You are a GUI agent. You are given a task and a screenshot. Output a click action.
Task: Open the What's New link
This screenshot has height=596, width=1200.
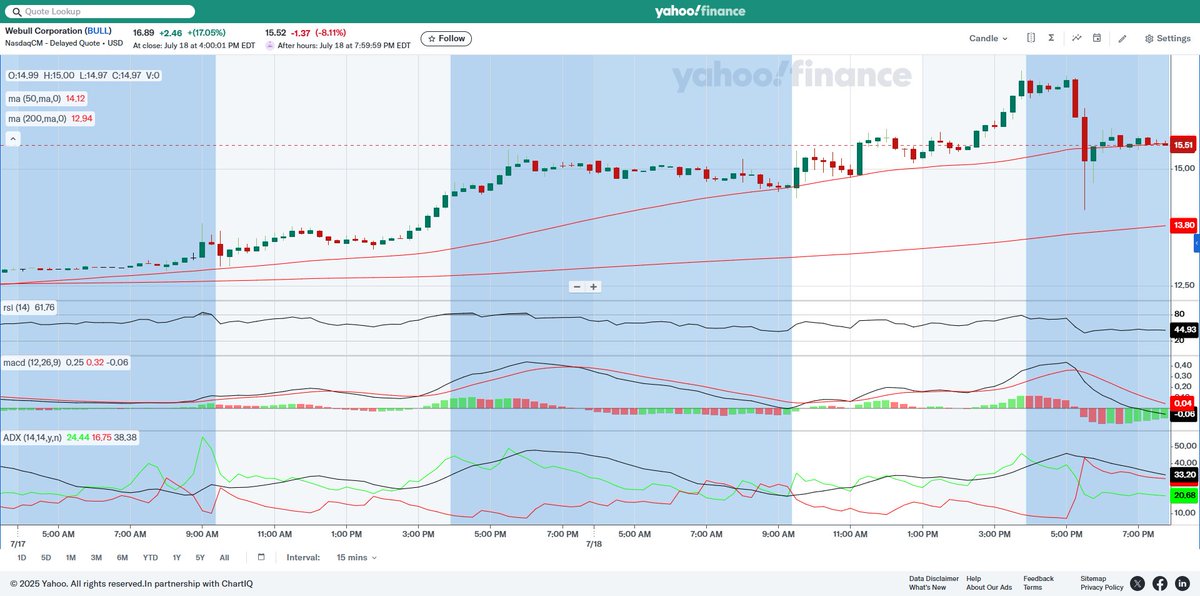tap(927, 587)
